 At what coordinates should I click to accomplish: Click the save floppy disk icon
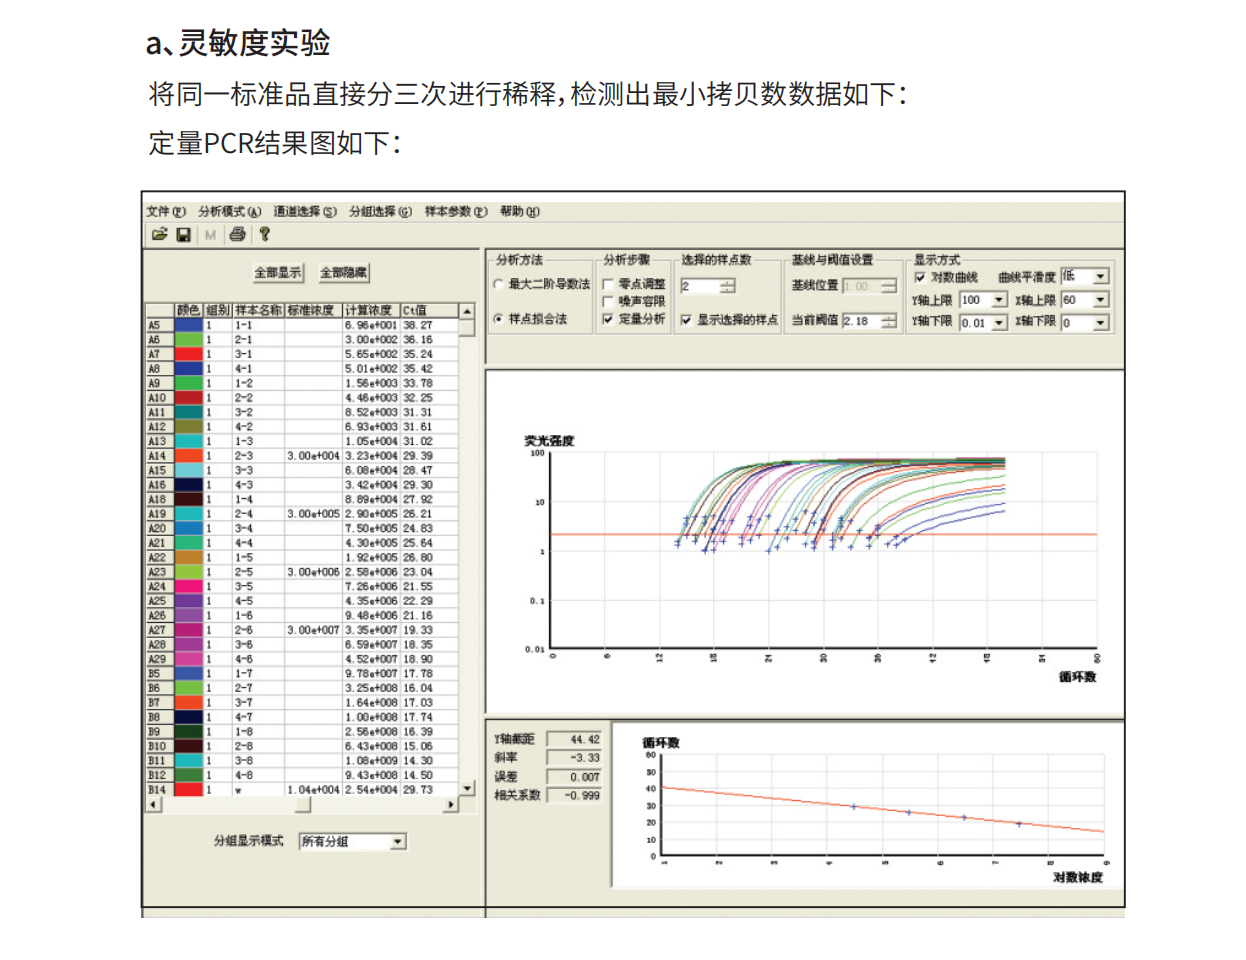pyautogui.click(x=184, y=234)
